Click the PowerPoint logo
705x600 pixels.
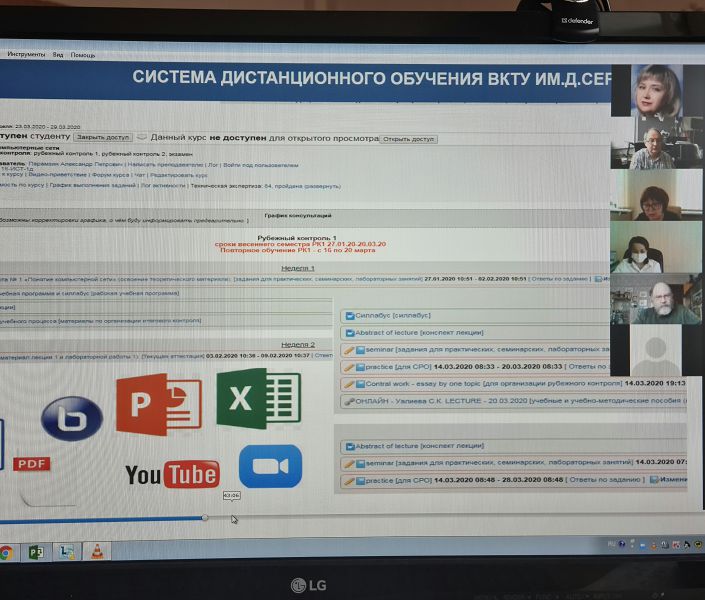(159, 404)
